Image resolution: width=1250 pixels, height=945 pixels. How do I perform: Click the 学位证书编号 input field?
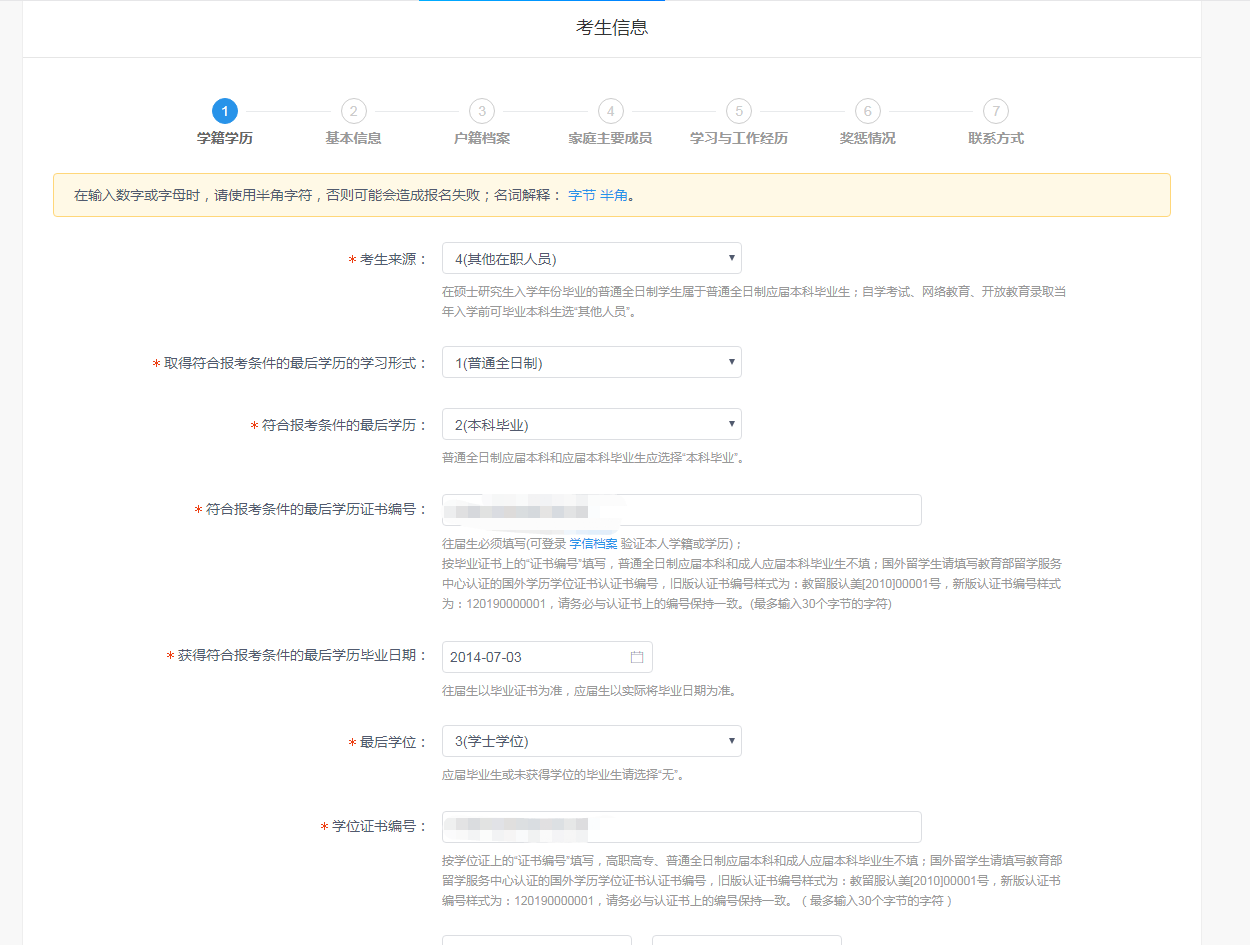(681, 827)
